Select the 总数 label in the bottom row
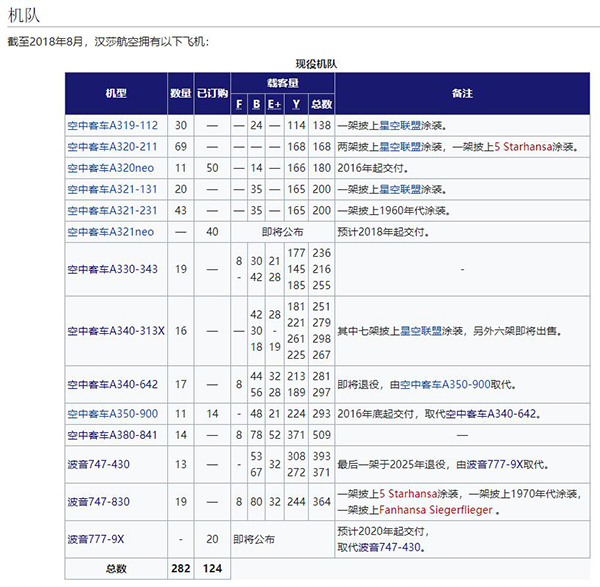Viewport: 600px width, 587px height. click(x=116, y=569)
